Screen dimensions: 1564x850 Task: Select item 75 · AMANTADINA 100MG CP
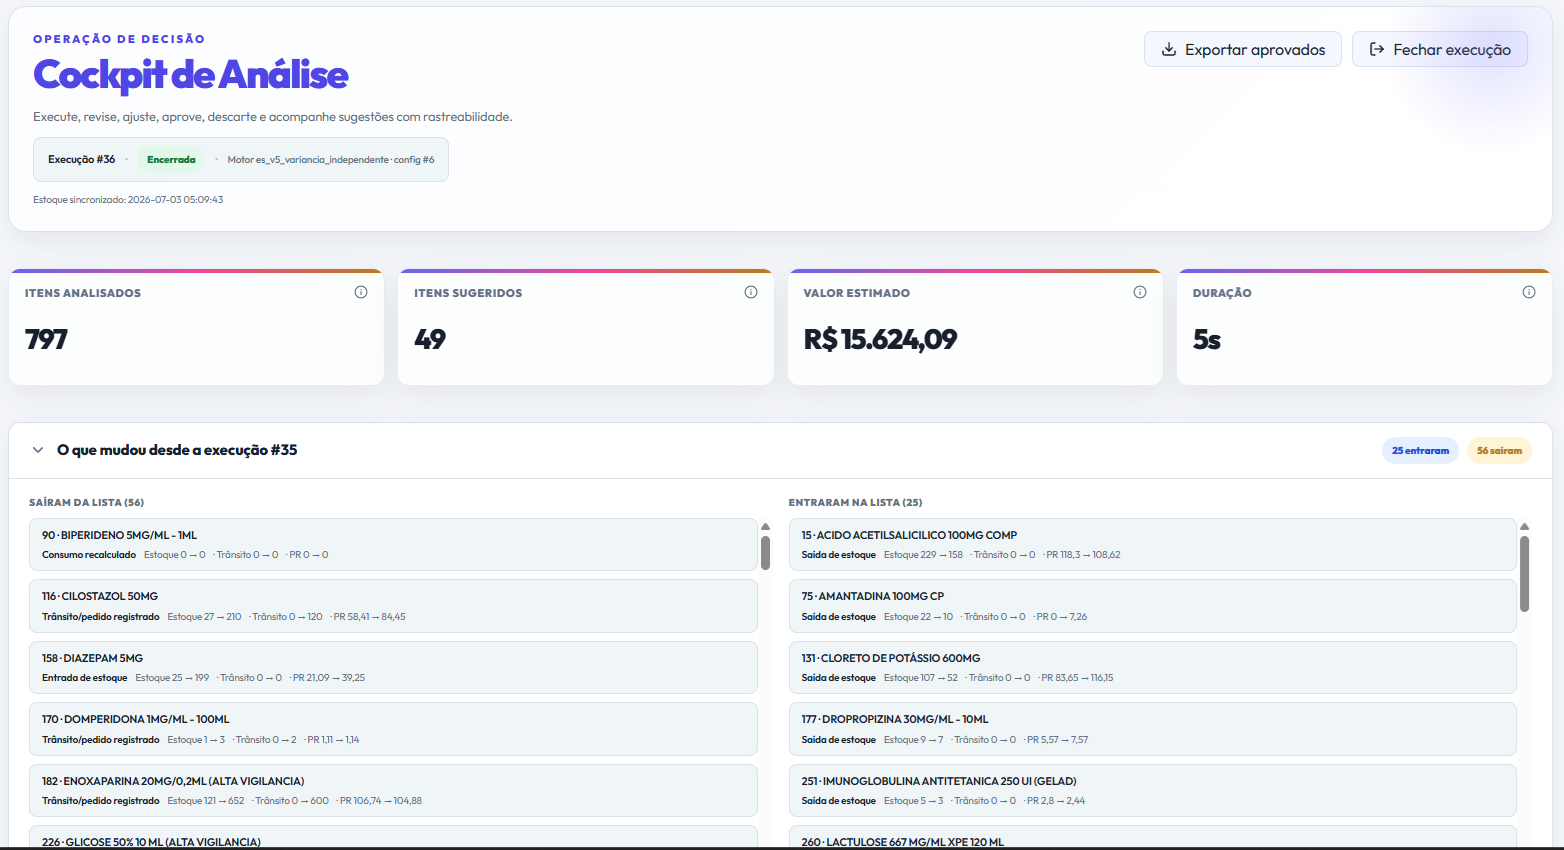1152,606
